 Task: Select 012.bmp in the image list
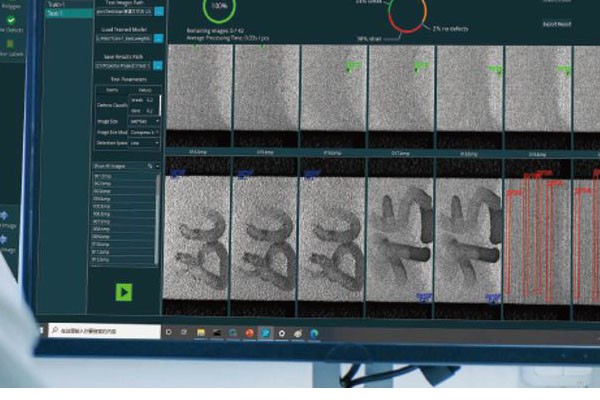(124, 260)
